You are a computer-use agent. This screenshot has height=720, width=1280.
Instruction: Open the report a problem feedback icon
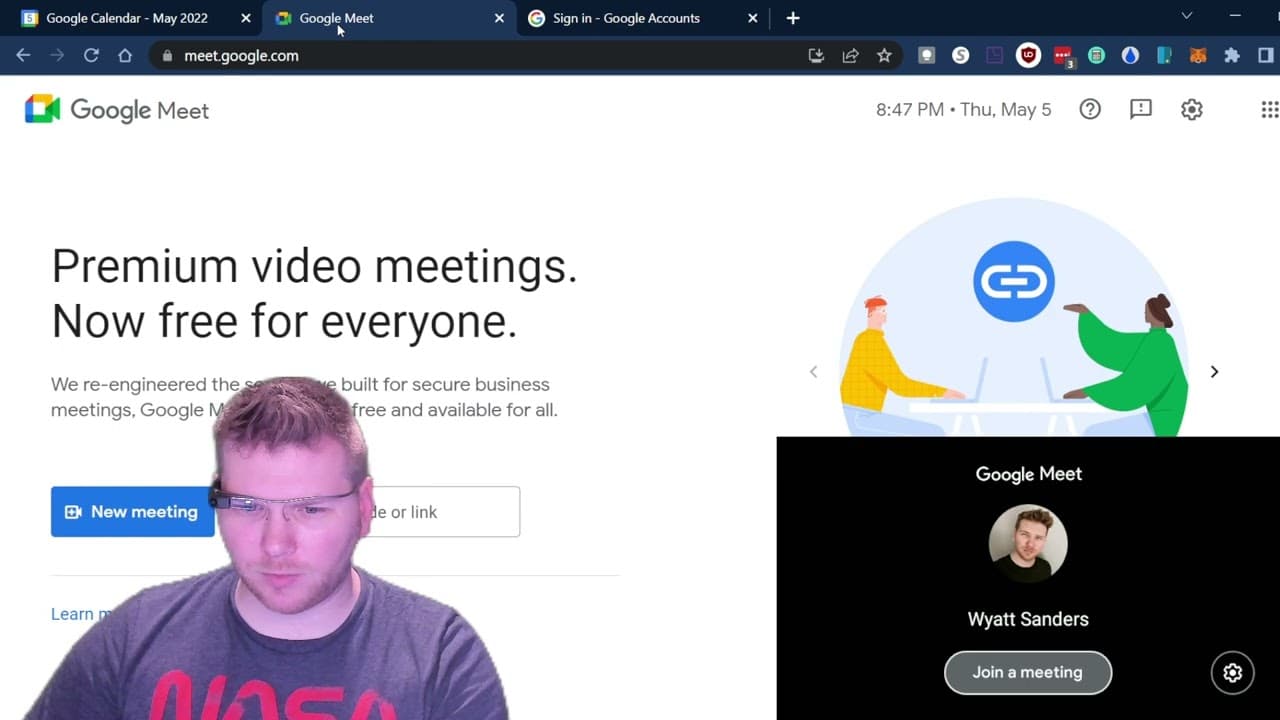1141,110
